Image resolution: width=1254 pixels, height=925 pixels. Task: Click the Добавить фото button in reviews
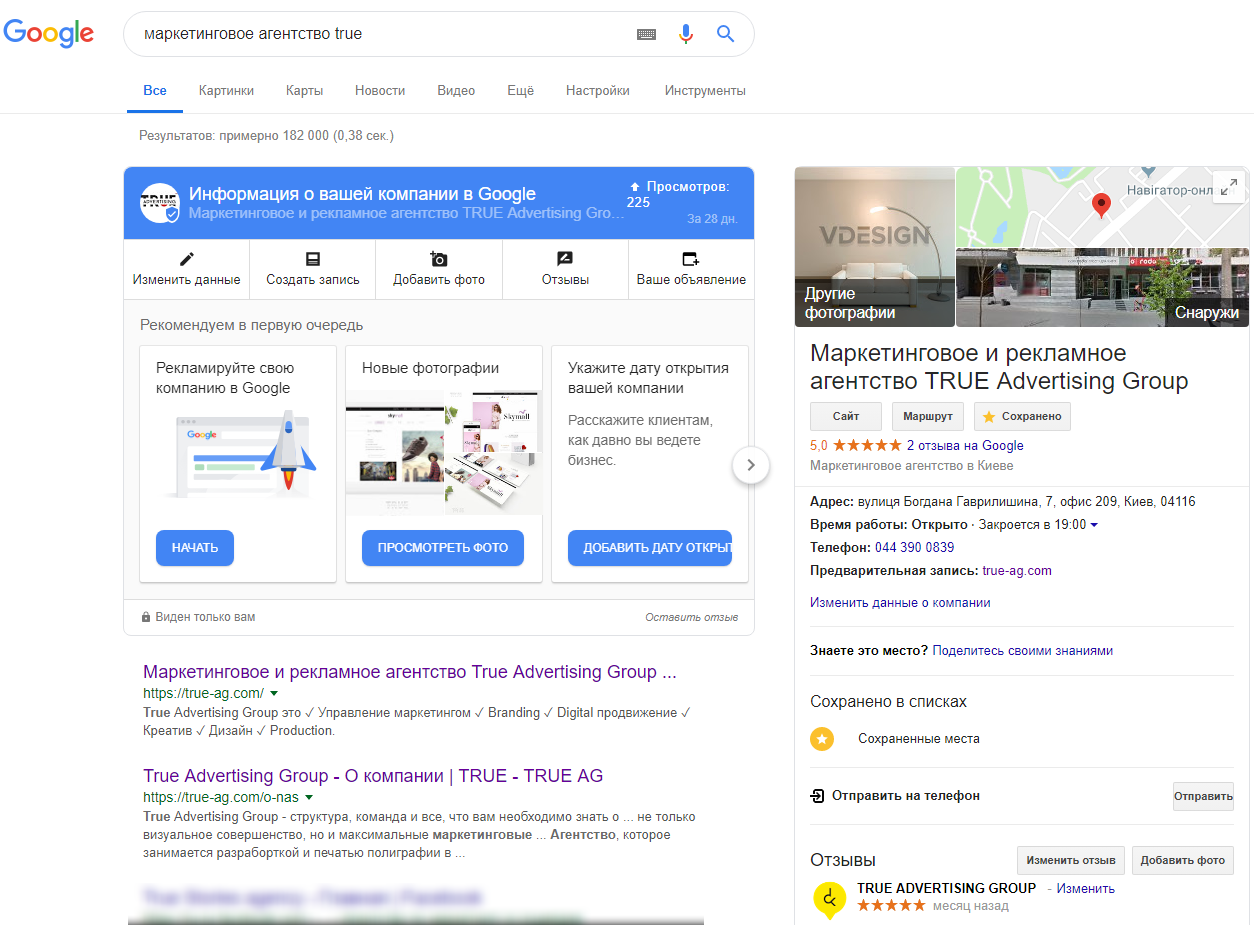point(1183,860)
